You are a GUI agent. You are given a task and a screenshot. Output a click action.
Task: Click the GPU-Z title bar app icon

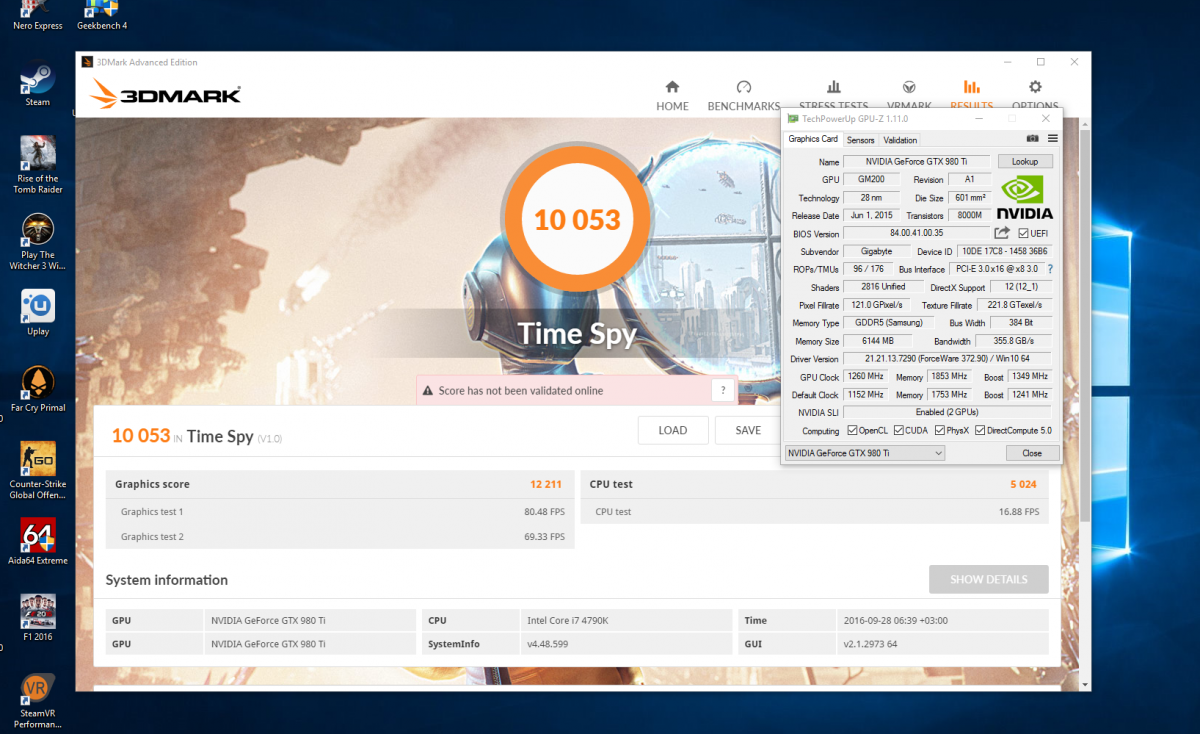click(x=793, y=119)
